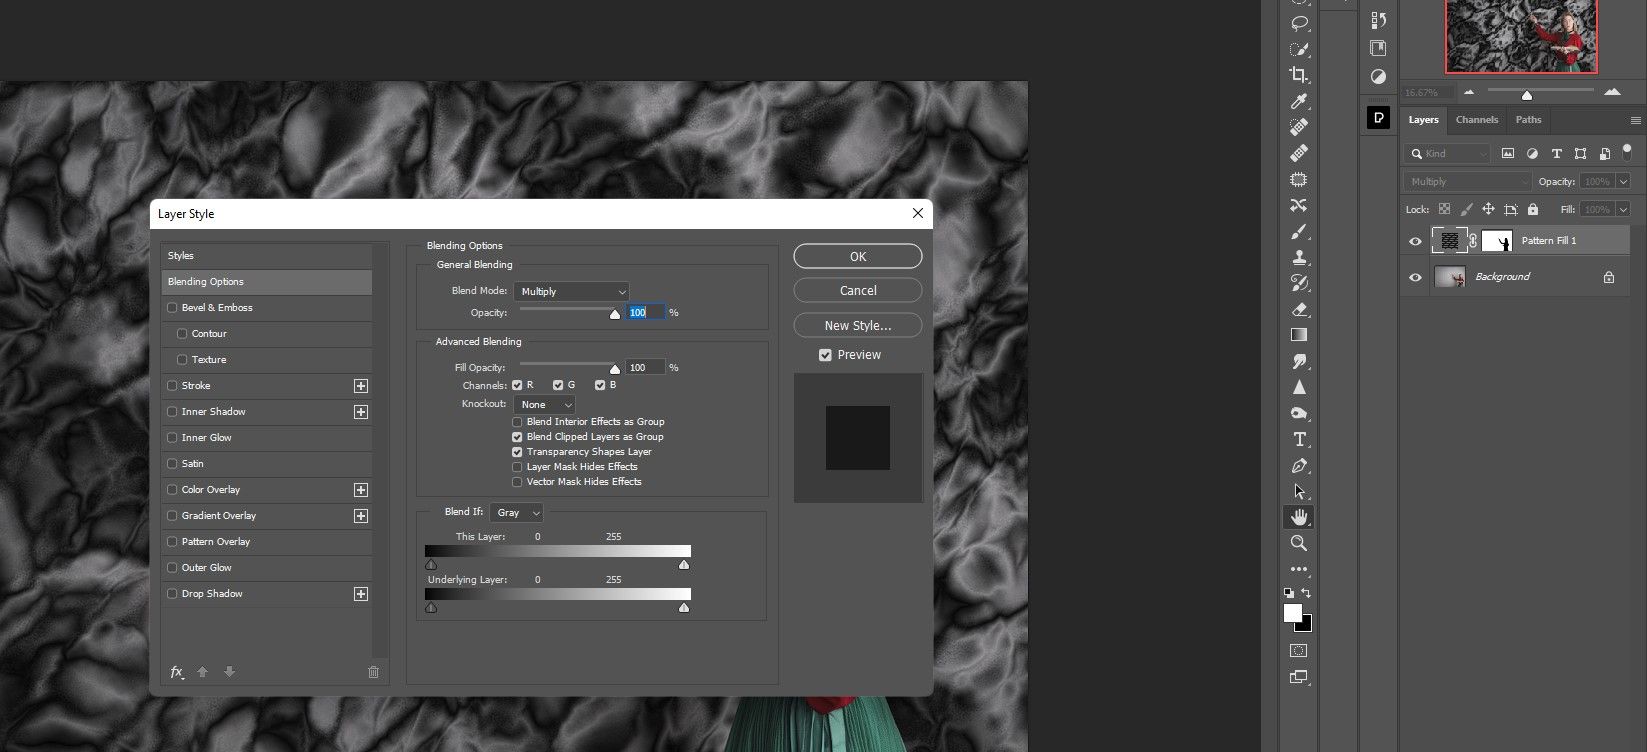Select the Sharpen tool
Screen dimensions: 1647x752
click(x=1299, y=387)
